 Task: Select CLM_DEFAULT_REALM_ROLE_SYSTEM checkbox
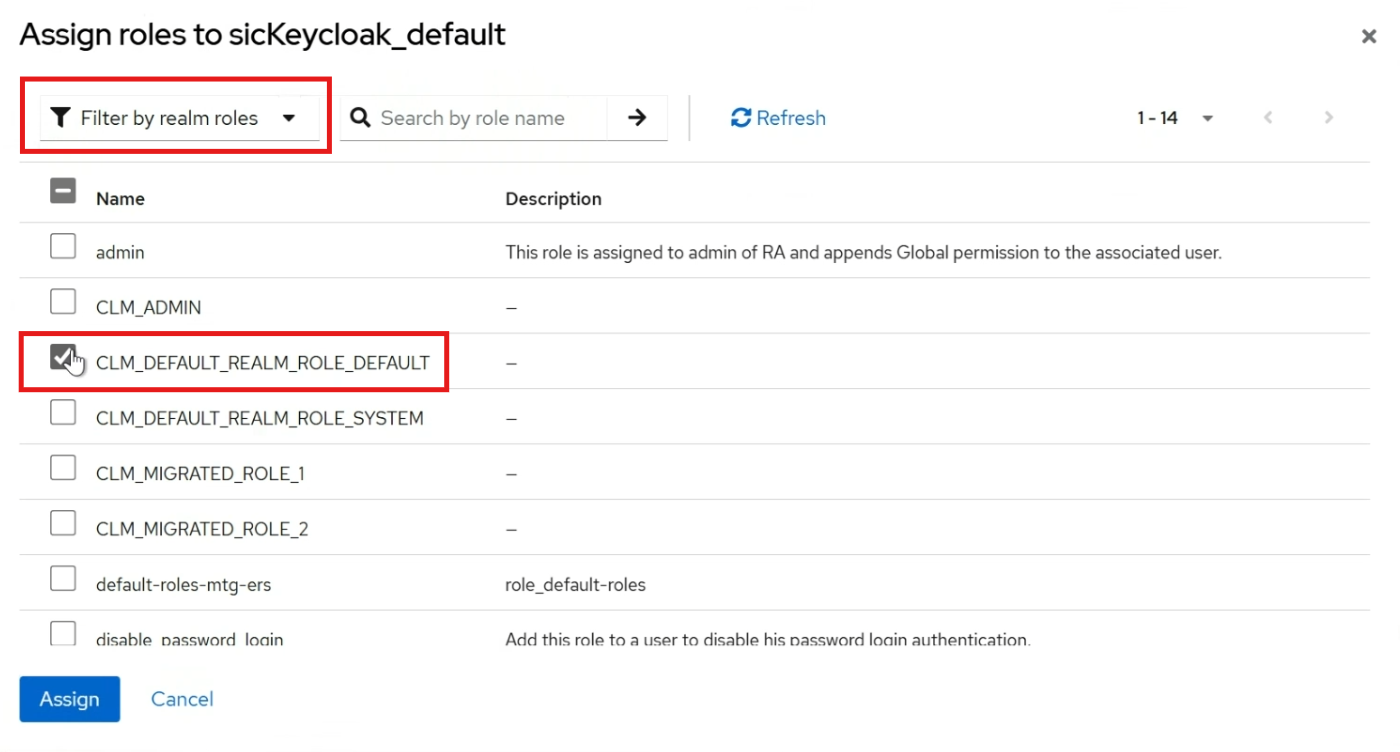click(63, 412)
